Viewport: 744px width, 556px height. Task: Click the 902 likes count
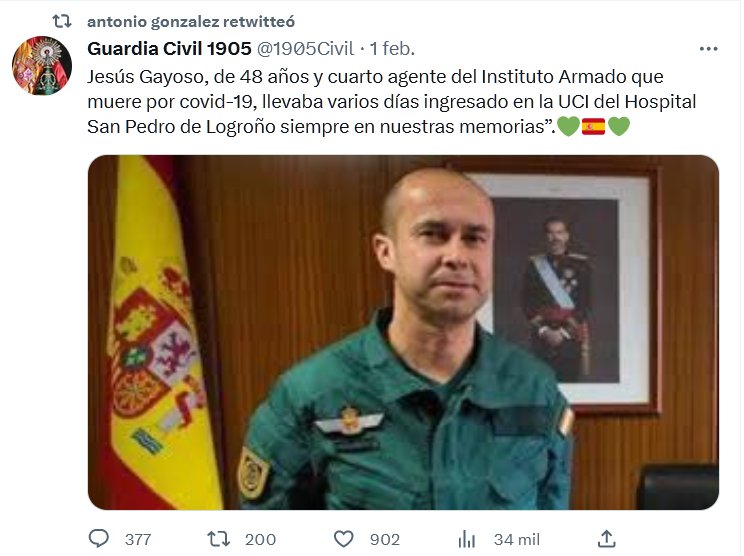coord(385,539)
